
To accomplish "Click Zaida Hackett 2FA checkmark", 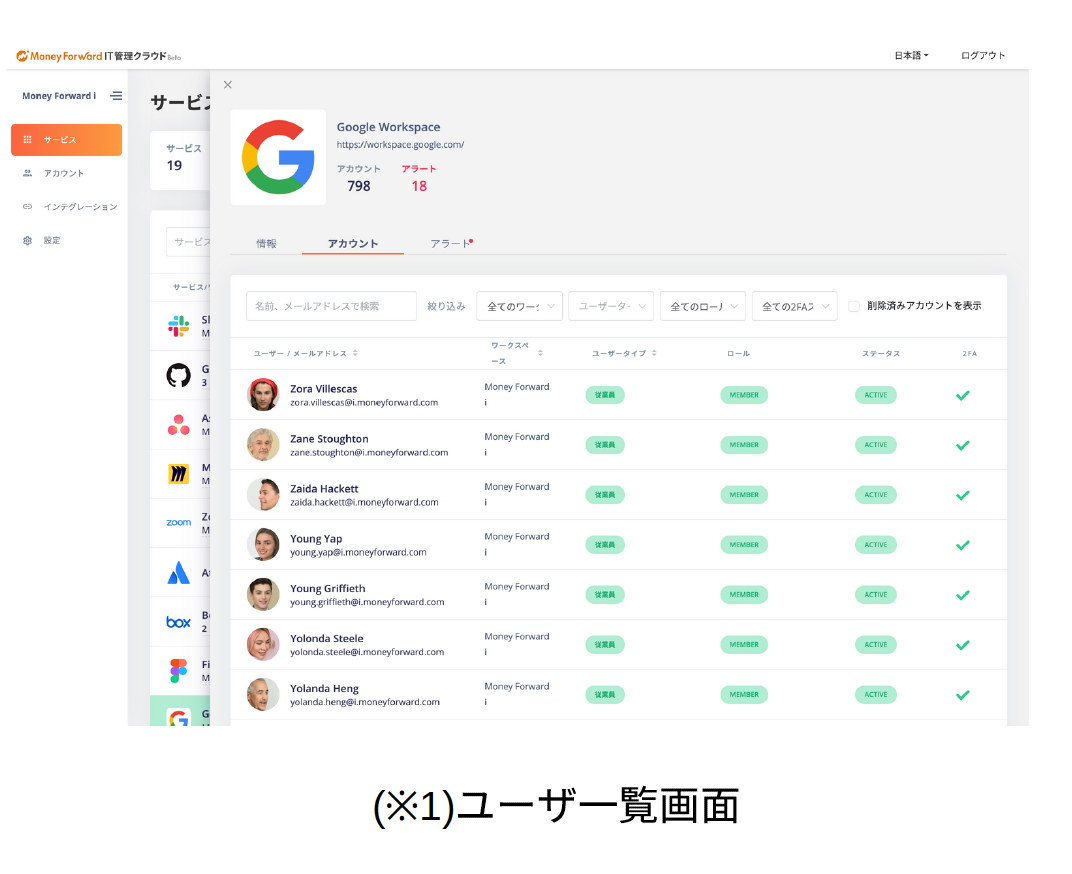I will click(963, 495).
